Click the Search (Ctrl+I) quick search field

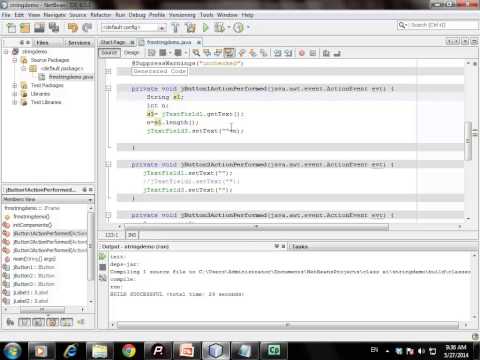click(x=443, y=25)
